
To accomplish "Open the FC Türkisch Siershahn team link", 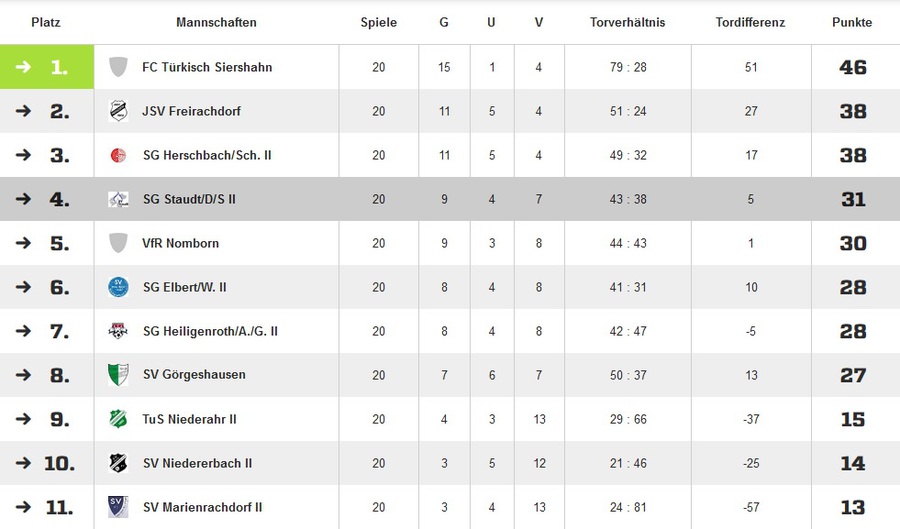I will [x=207, y=67].
